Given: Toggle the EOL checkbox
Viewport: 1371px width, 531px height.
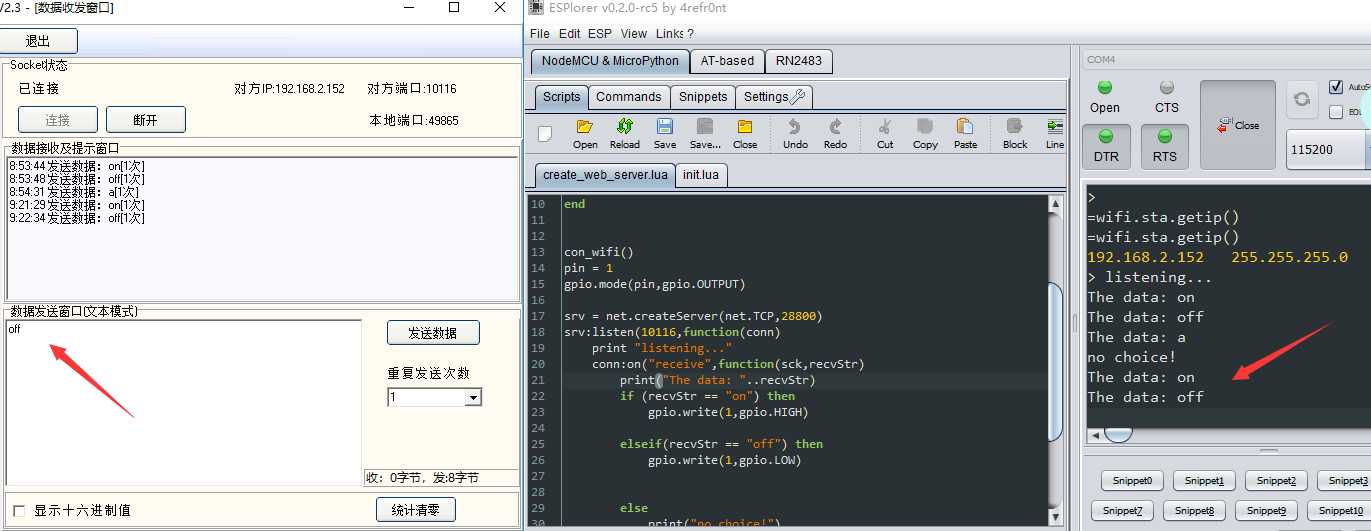Looking at the screenshot, I should tap(1336, 112).
